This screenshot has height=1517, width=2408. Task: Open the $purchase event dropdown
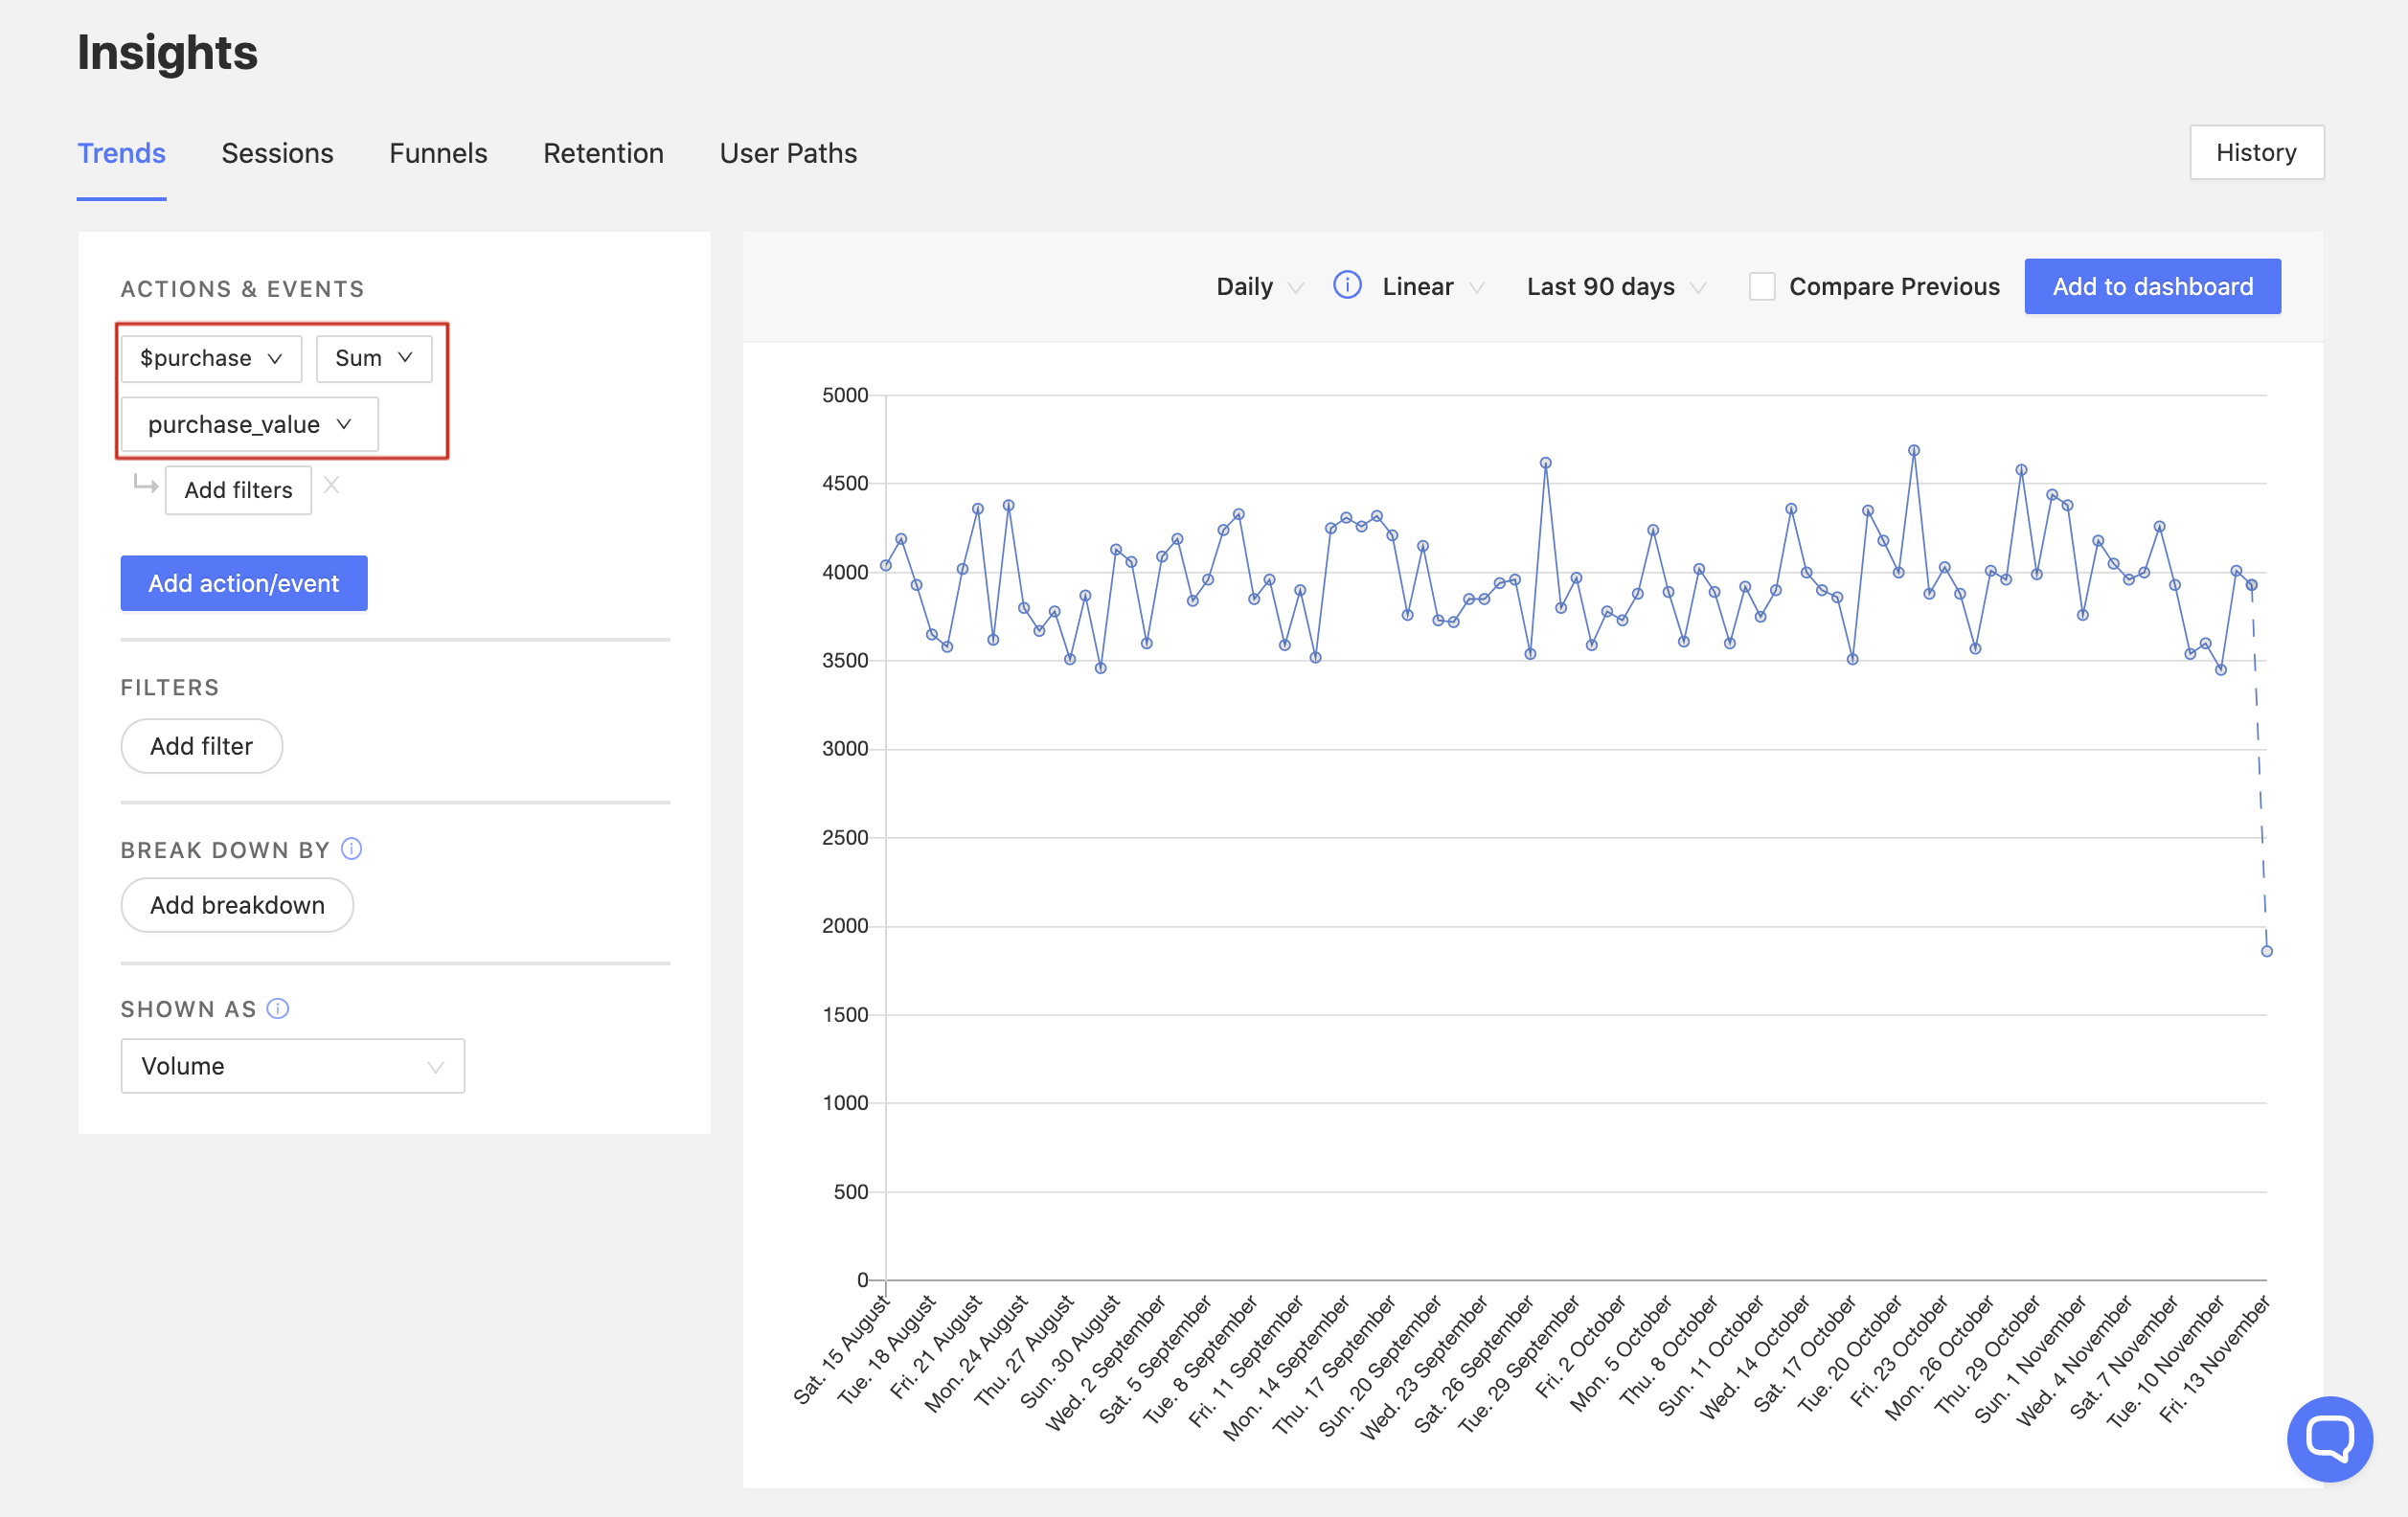coord(211,358)
